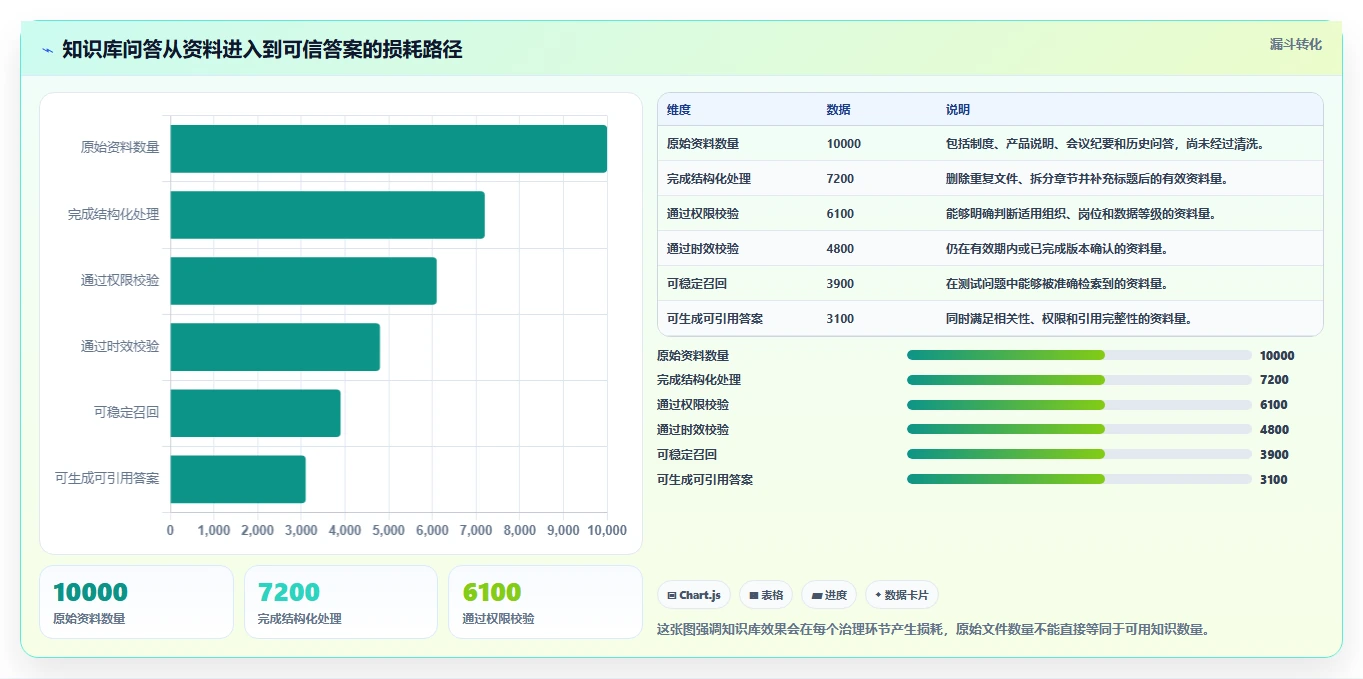Viewport: 1363px width, 679px height.
Task: Click the 10000 value in the table
Action: (x=844, y=144)
